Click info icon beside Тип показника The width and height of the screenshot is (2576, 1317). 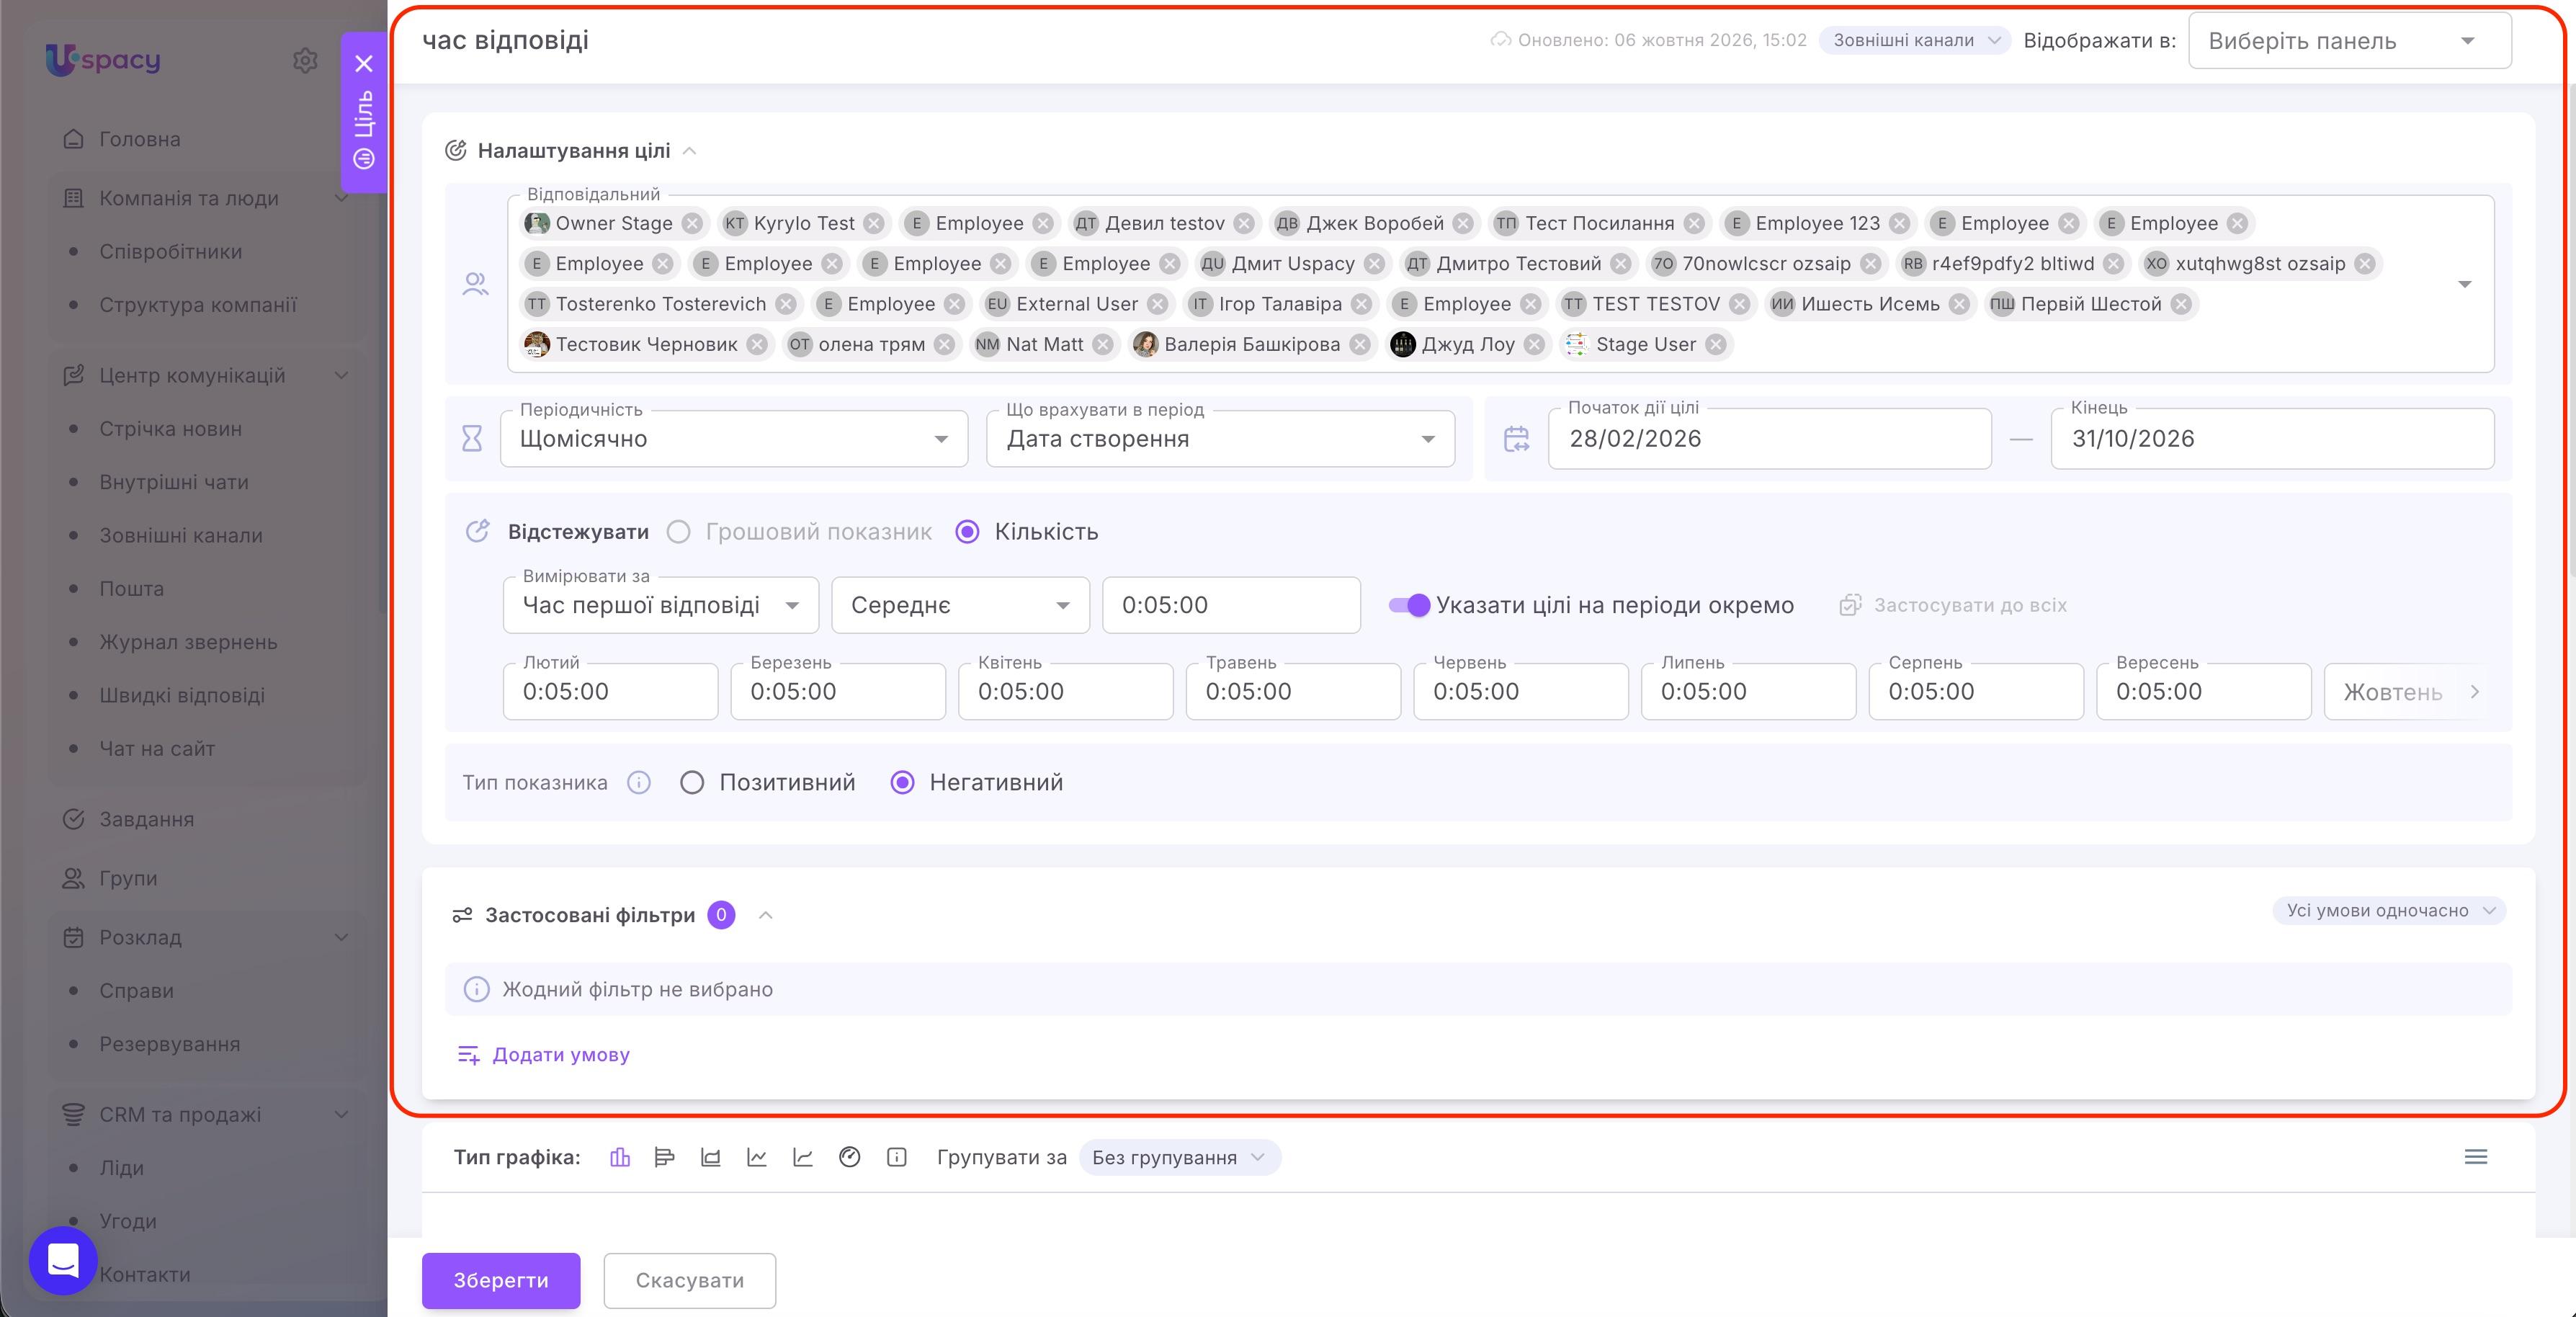639,782
